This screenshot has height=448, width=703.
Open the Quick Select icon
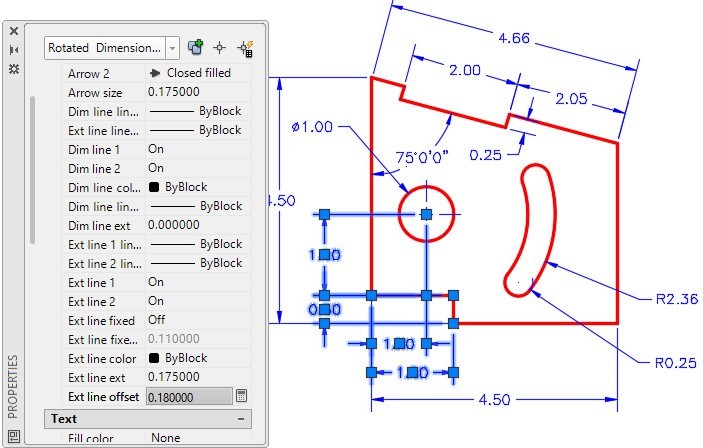[244, 47]
